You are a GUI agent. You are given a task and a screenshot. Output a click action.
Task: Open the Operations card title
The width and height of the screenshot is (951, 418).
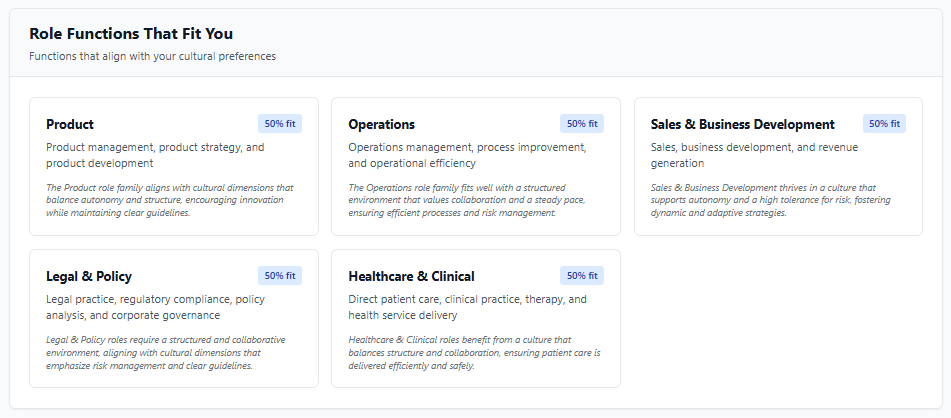click(381, 124)
